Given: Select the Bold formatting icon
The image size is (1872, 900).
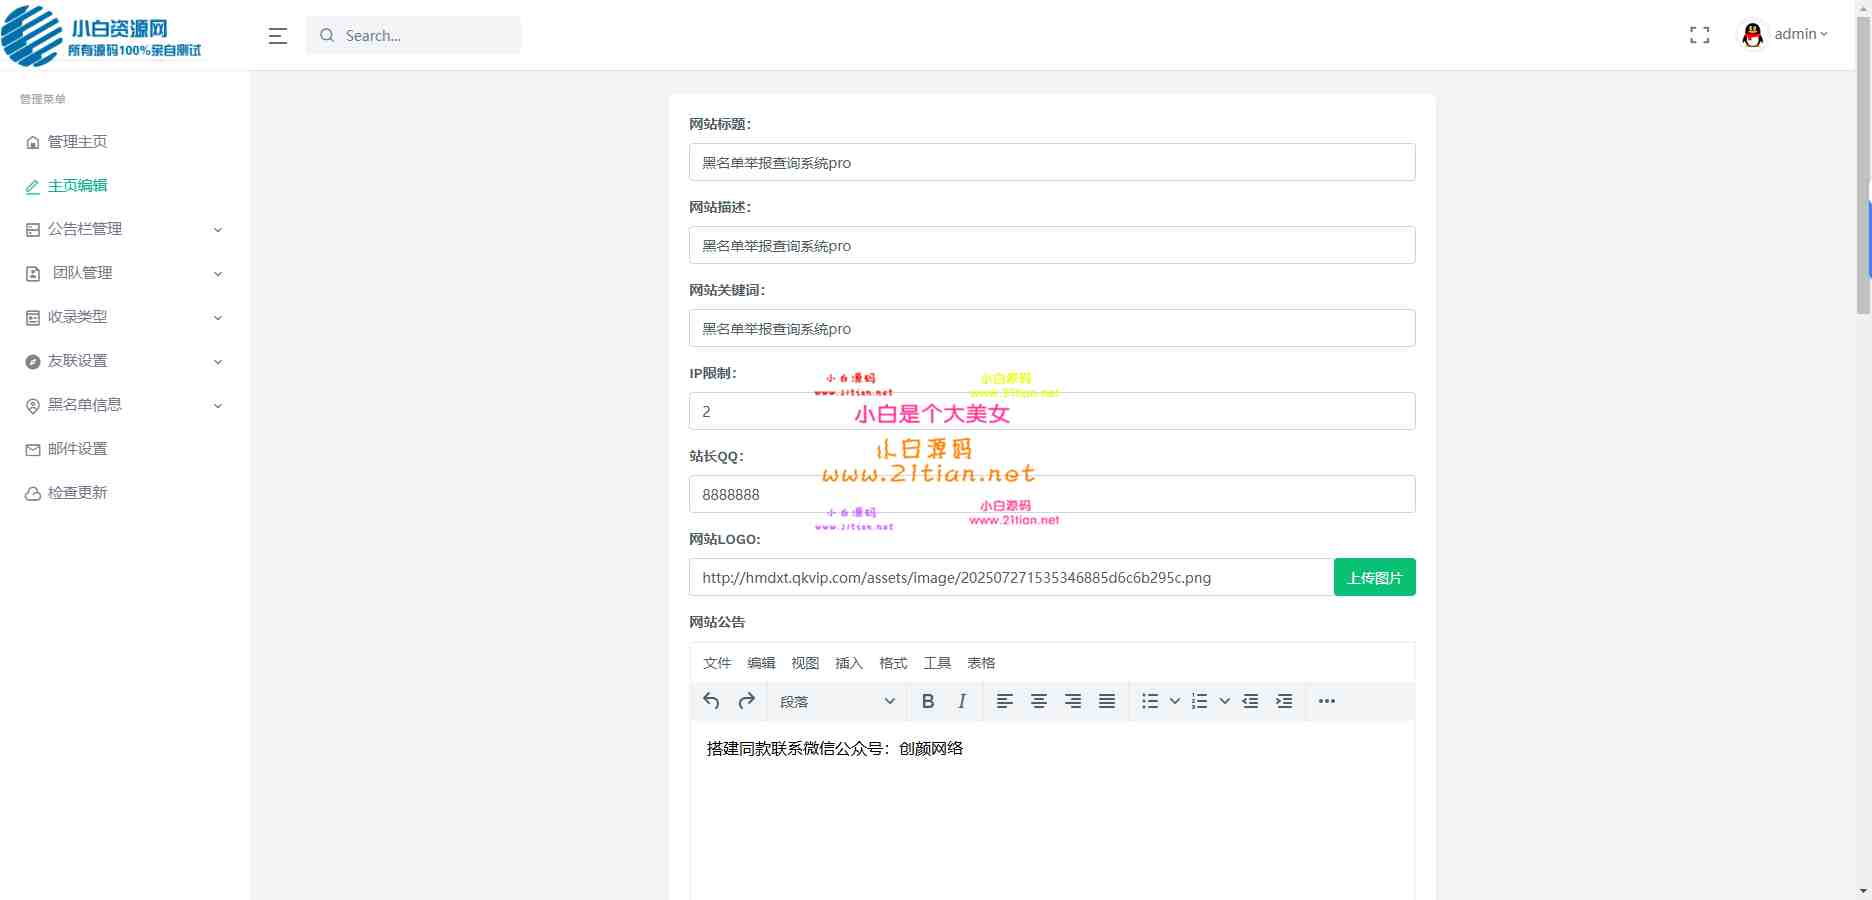Looking at the screenshot, I should point(927,701).
